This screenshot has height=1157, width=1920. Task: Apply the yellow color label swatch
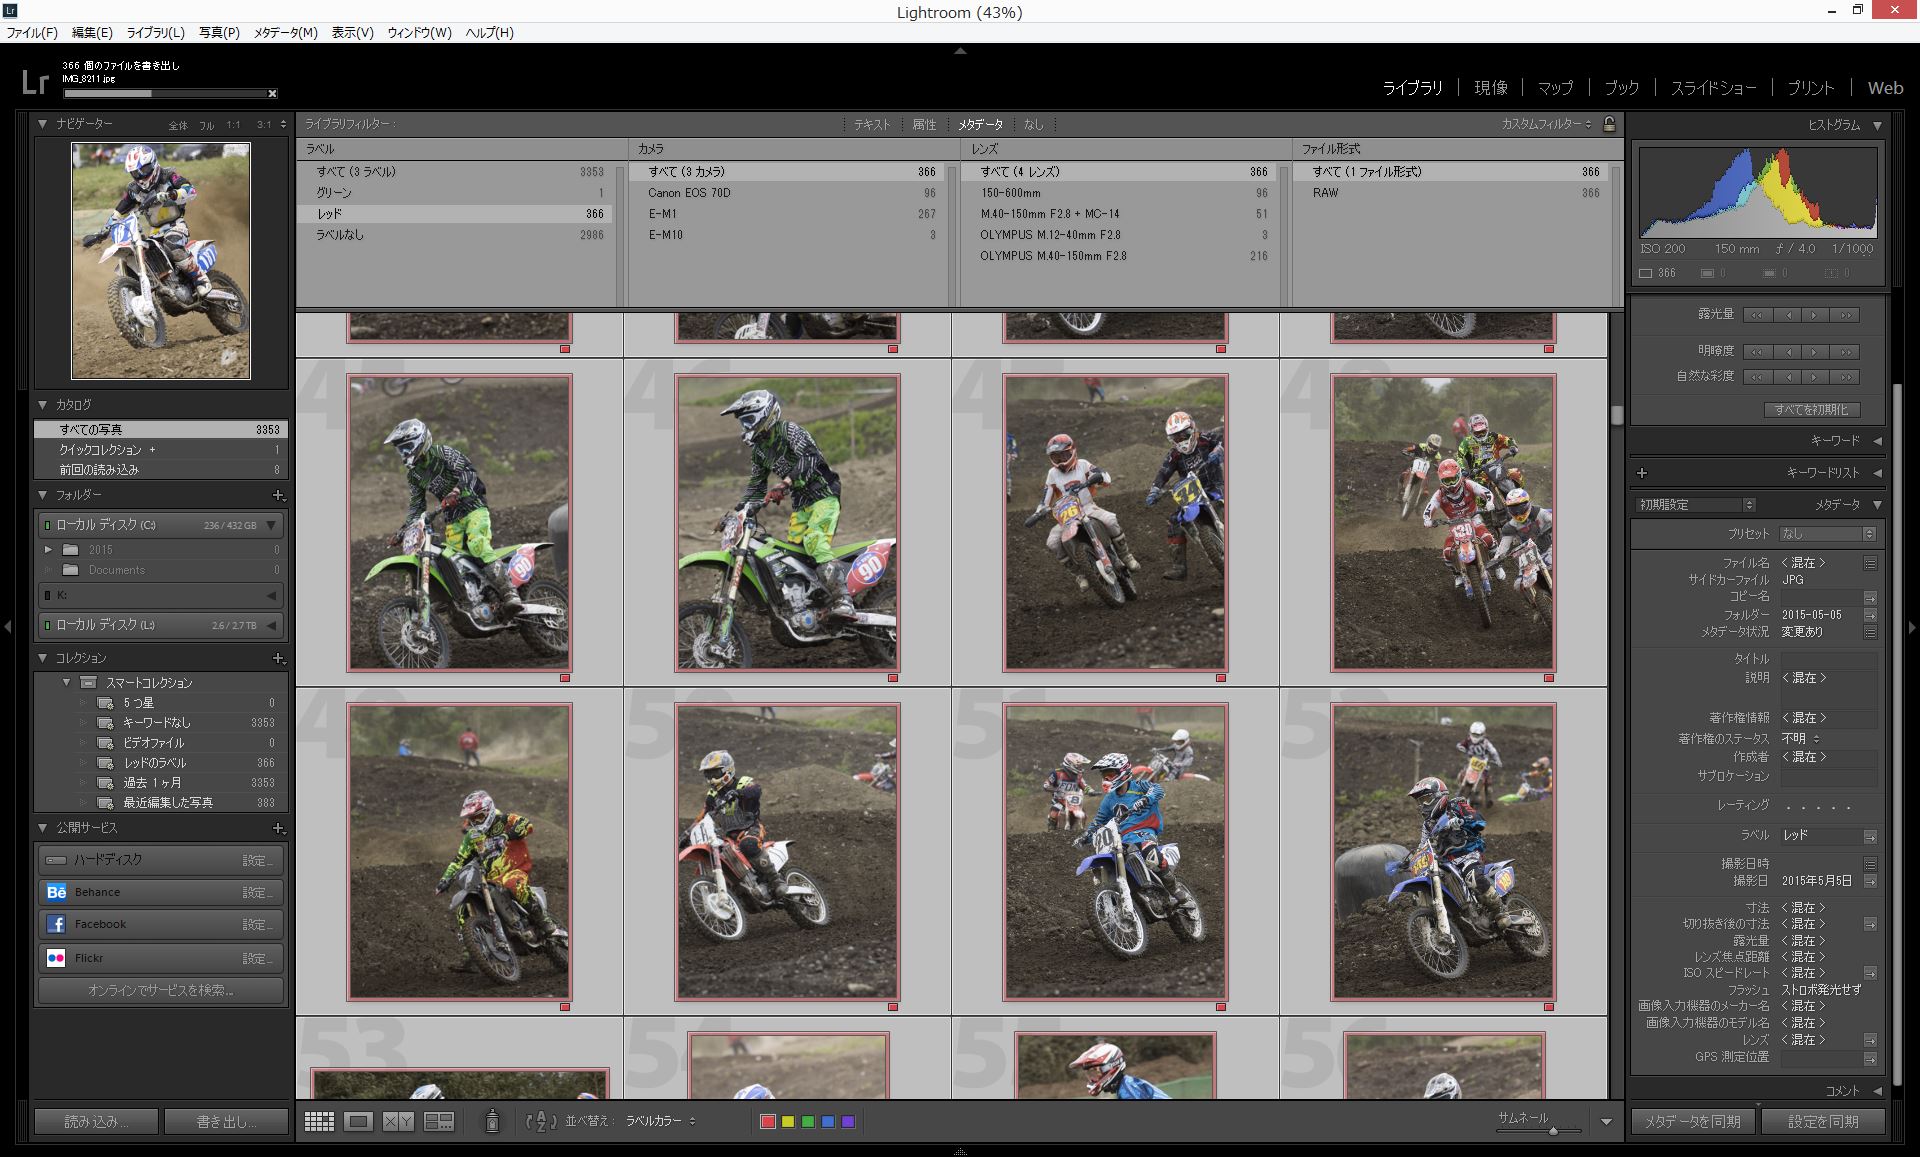[x=788, y=1121]
